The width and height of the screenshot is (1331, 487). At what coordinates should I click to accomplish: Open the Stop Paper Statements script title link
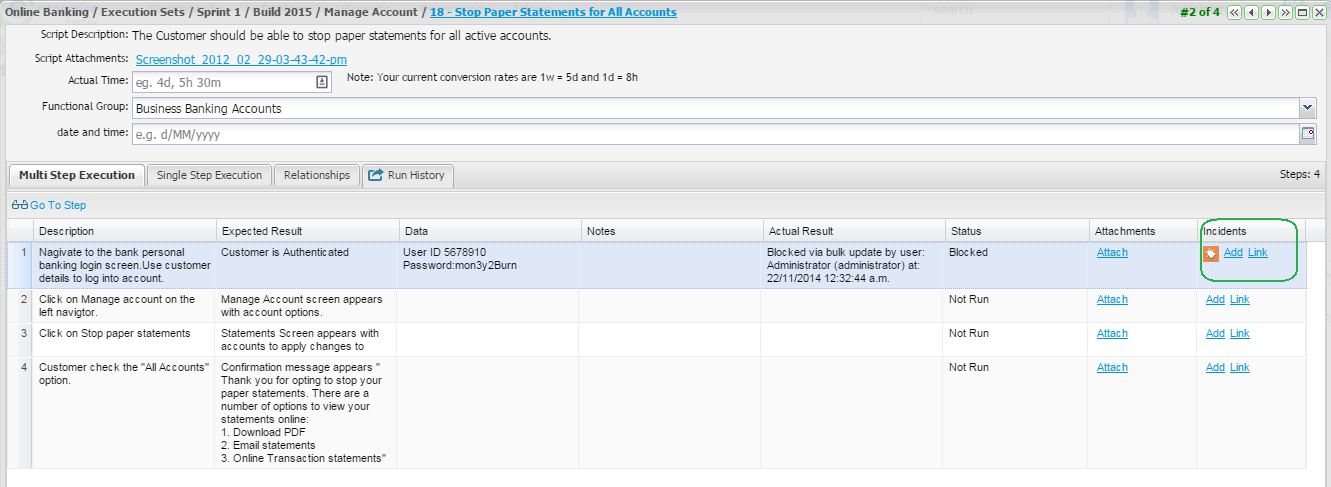click(553, 12)
